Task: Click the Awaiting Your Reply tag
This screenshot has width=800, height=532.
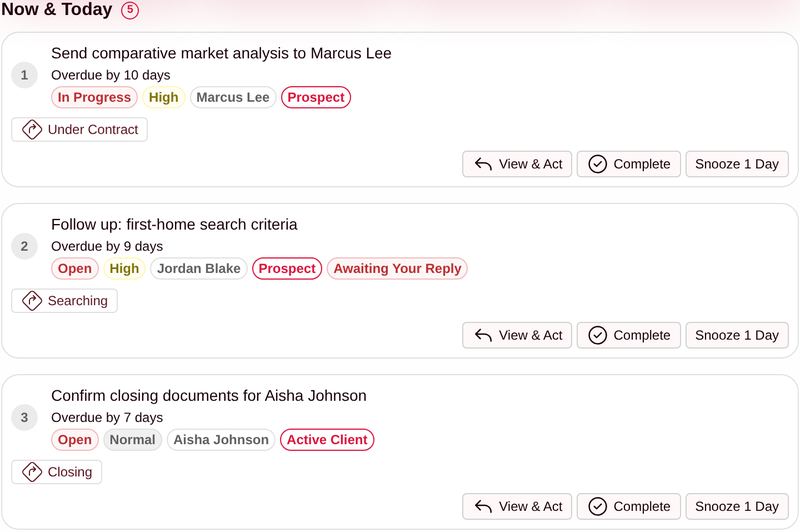Action: (x=397, y=269)
